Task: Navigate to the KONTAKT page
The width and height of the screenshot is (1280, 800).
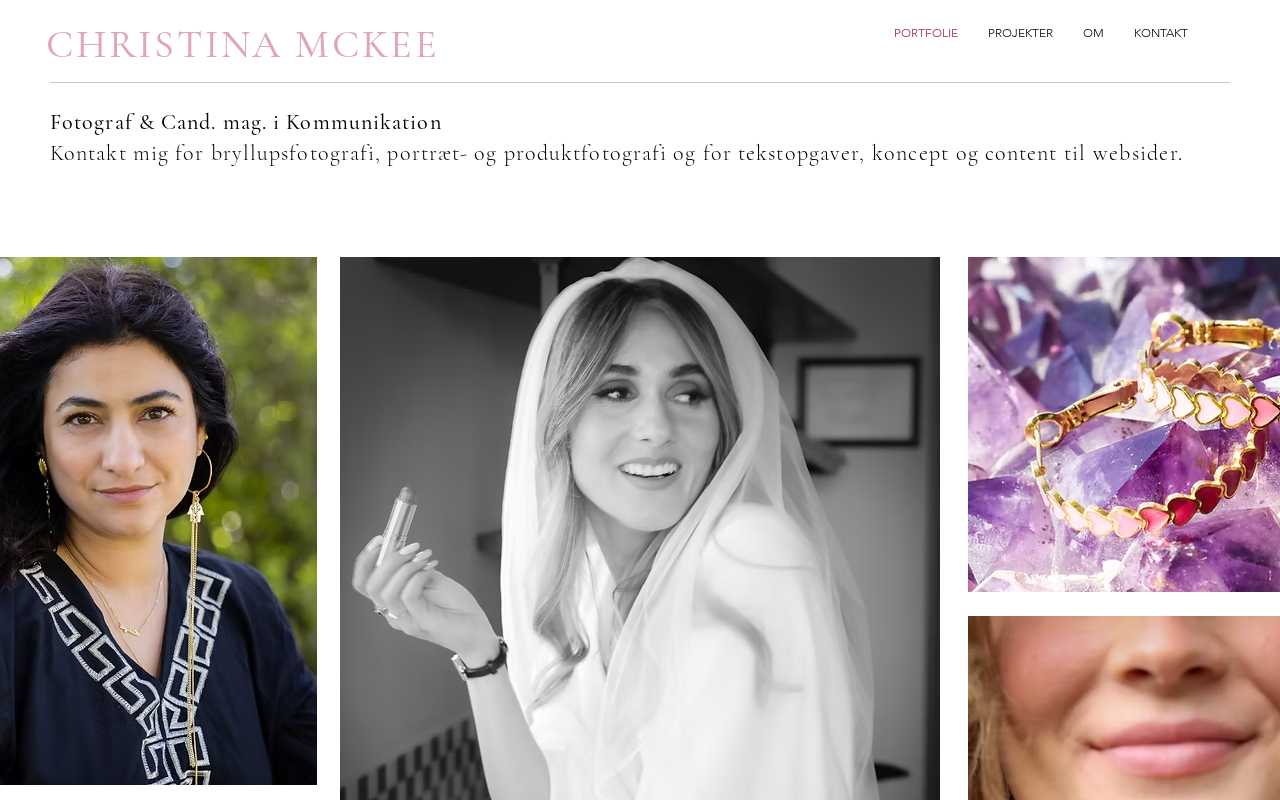Action: click(x=1160, y=33)
